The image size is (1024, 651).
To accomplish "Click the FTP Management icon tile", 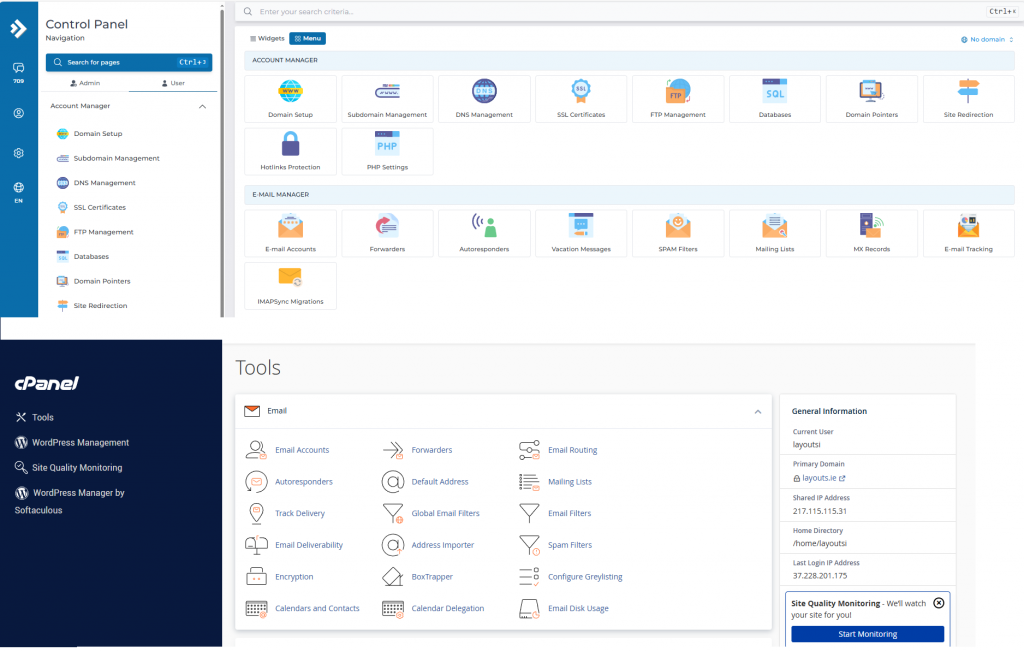I will (678, 98).
